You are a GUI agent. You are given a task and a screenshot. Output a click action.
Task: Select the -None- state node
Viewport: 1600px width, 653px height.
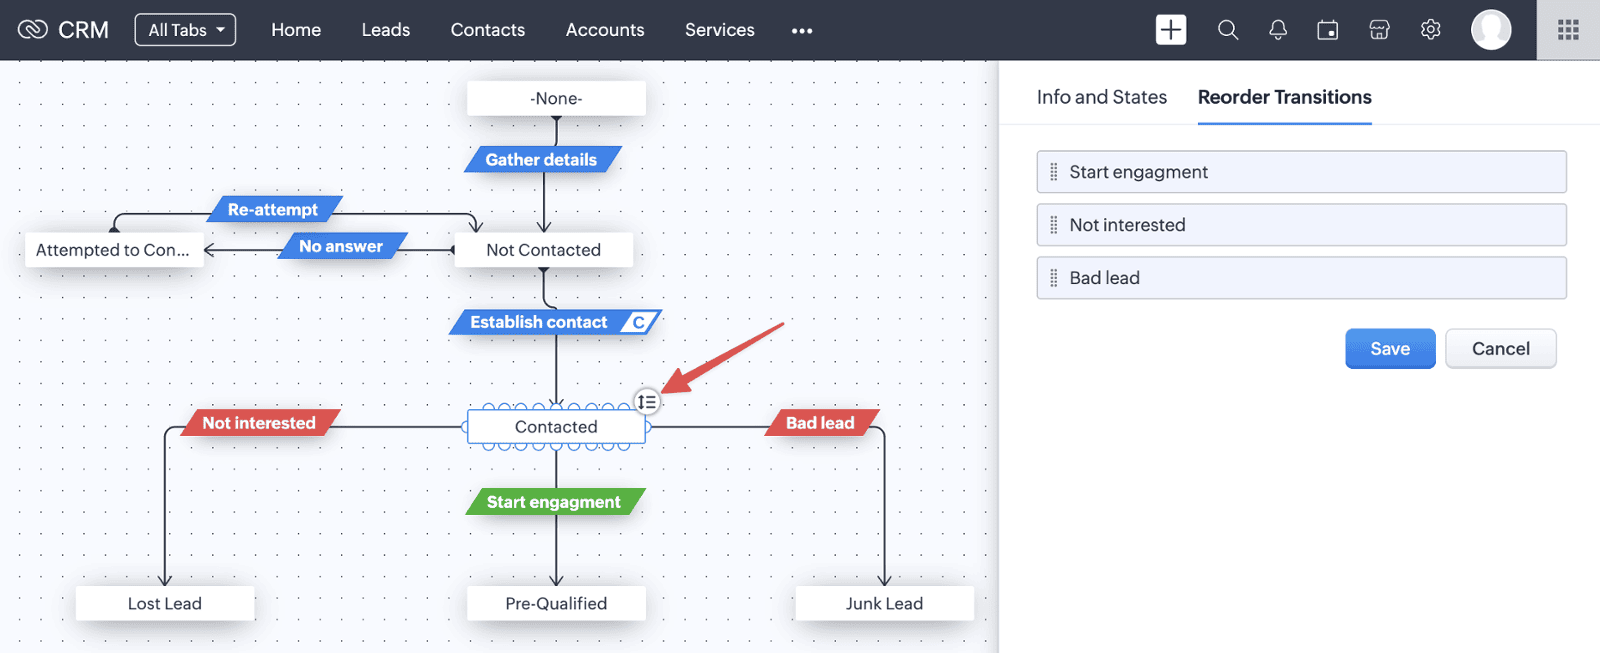pyautogui.click(x=556, y=98)
